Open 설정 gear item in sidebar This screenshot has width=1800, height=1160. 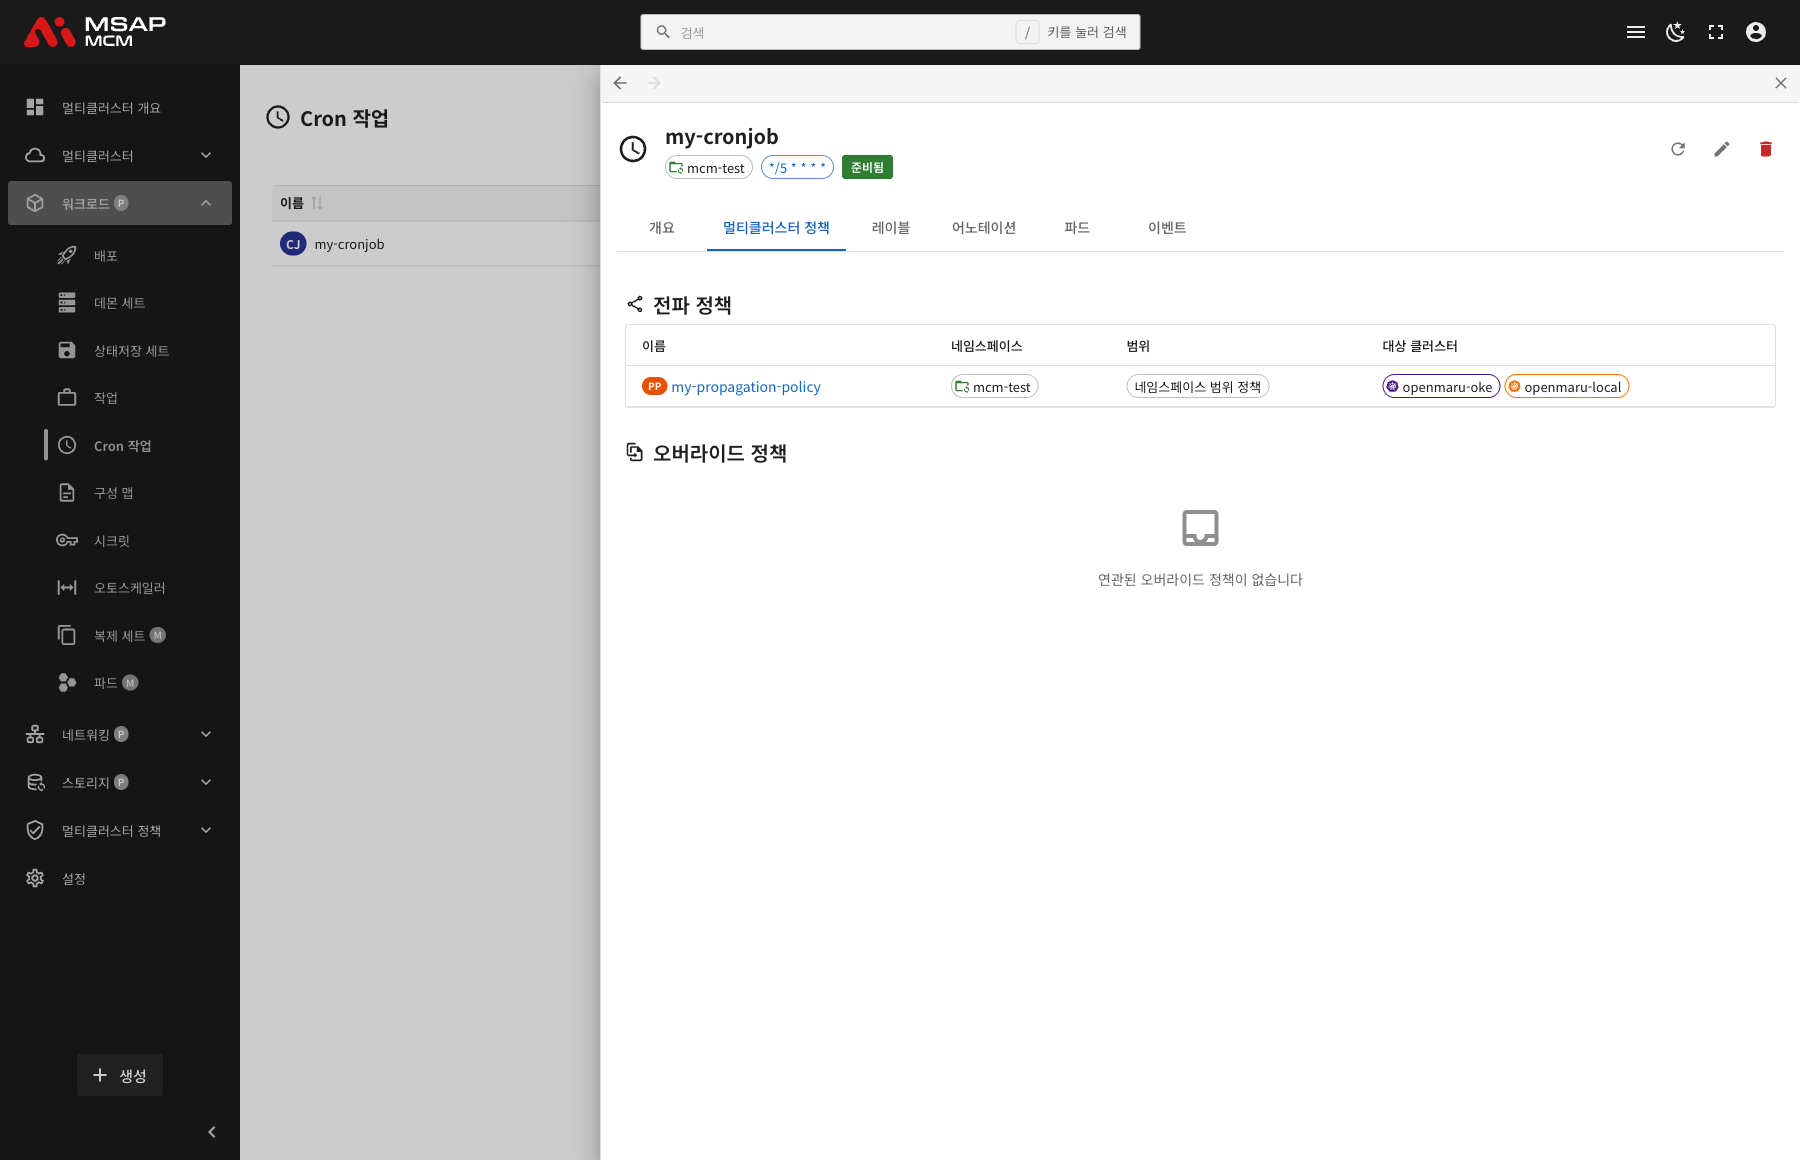click(120, 879)
